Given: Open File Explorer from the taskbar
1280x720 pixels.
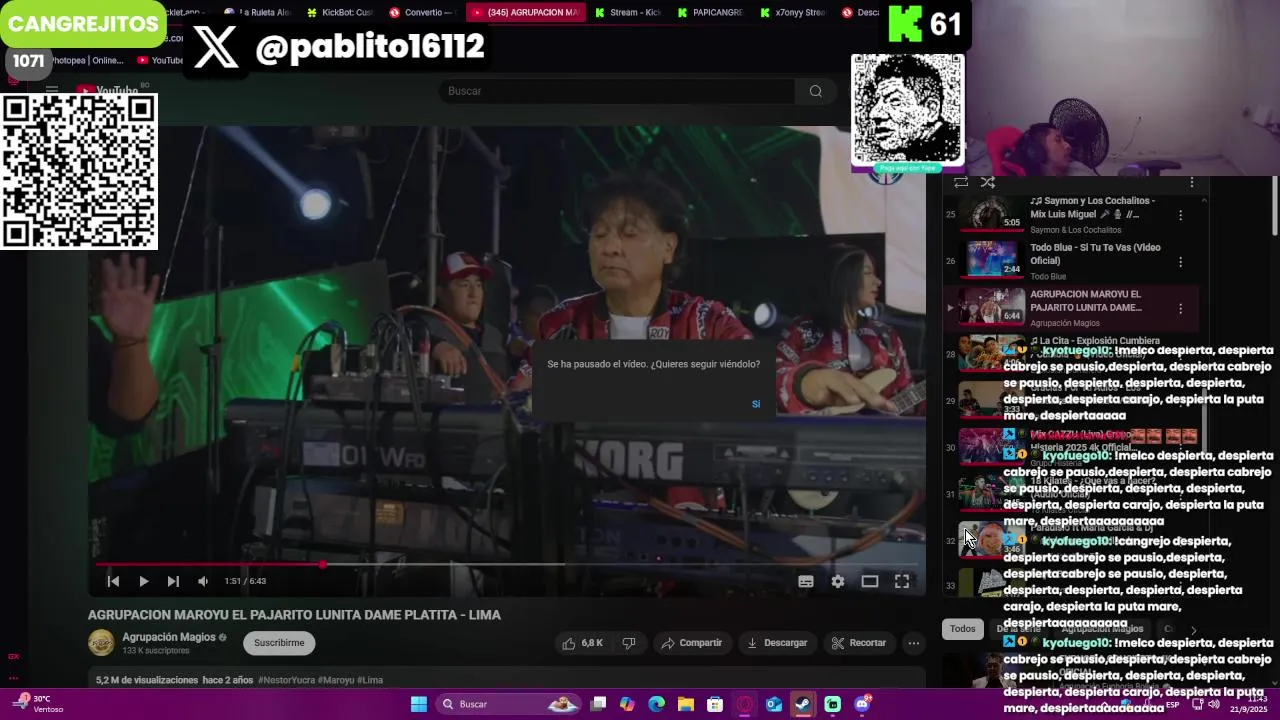Looking at the screenshot, I should click(686, 704).
